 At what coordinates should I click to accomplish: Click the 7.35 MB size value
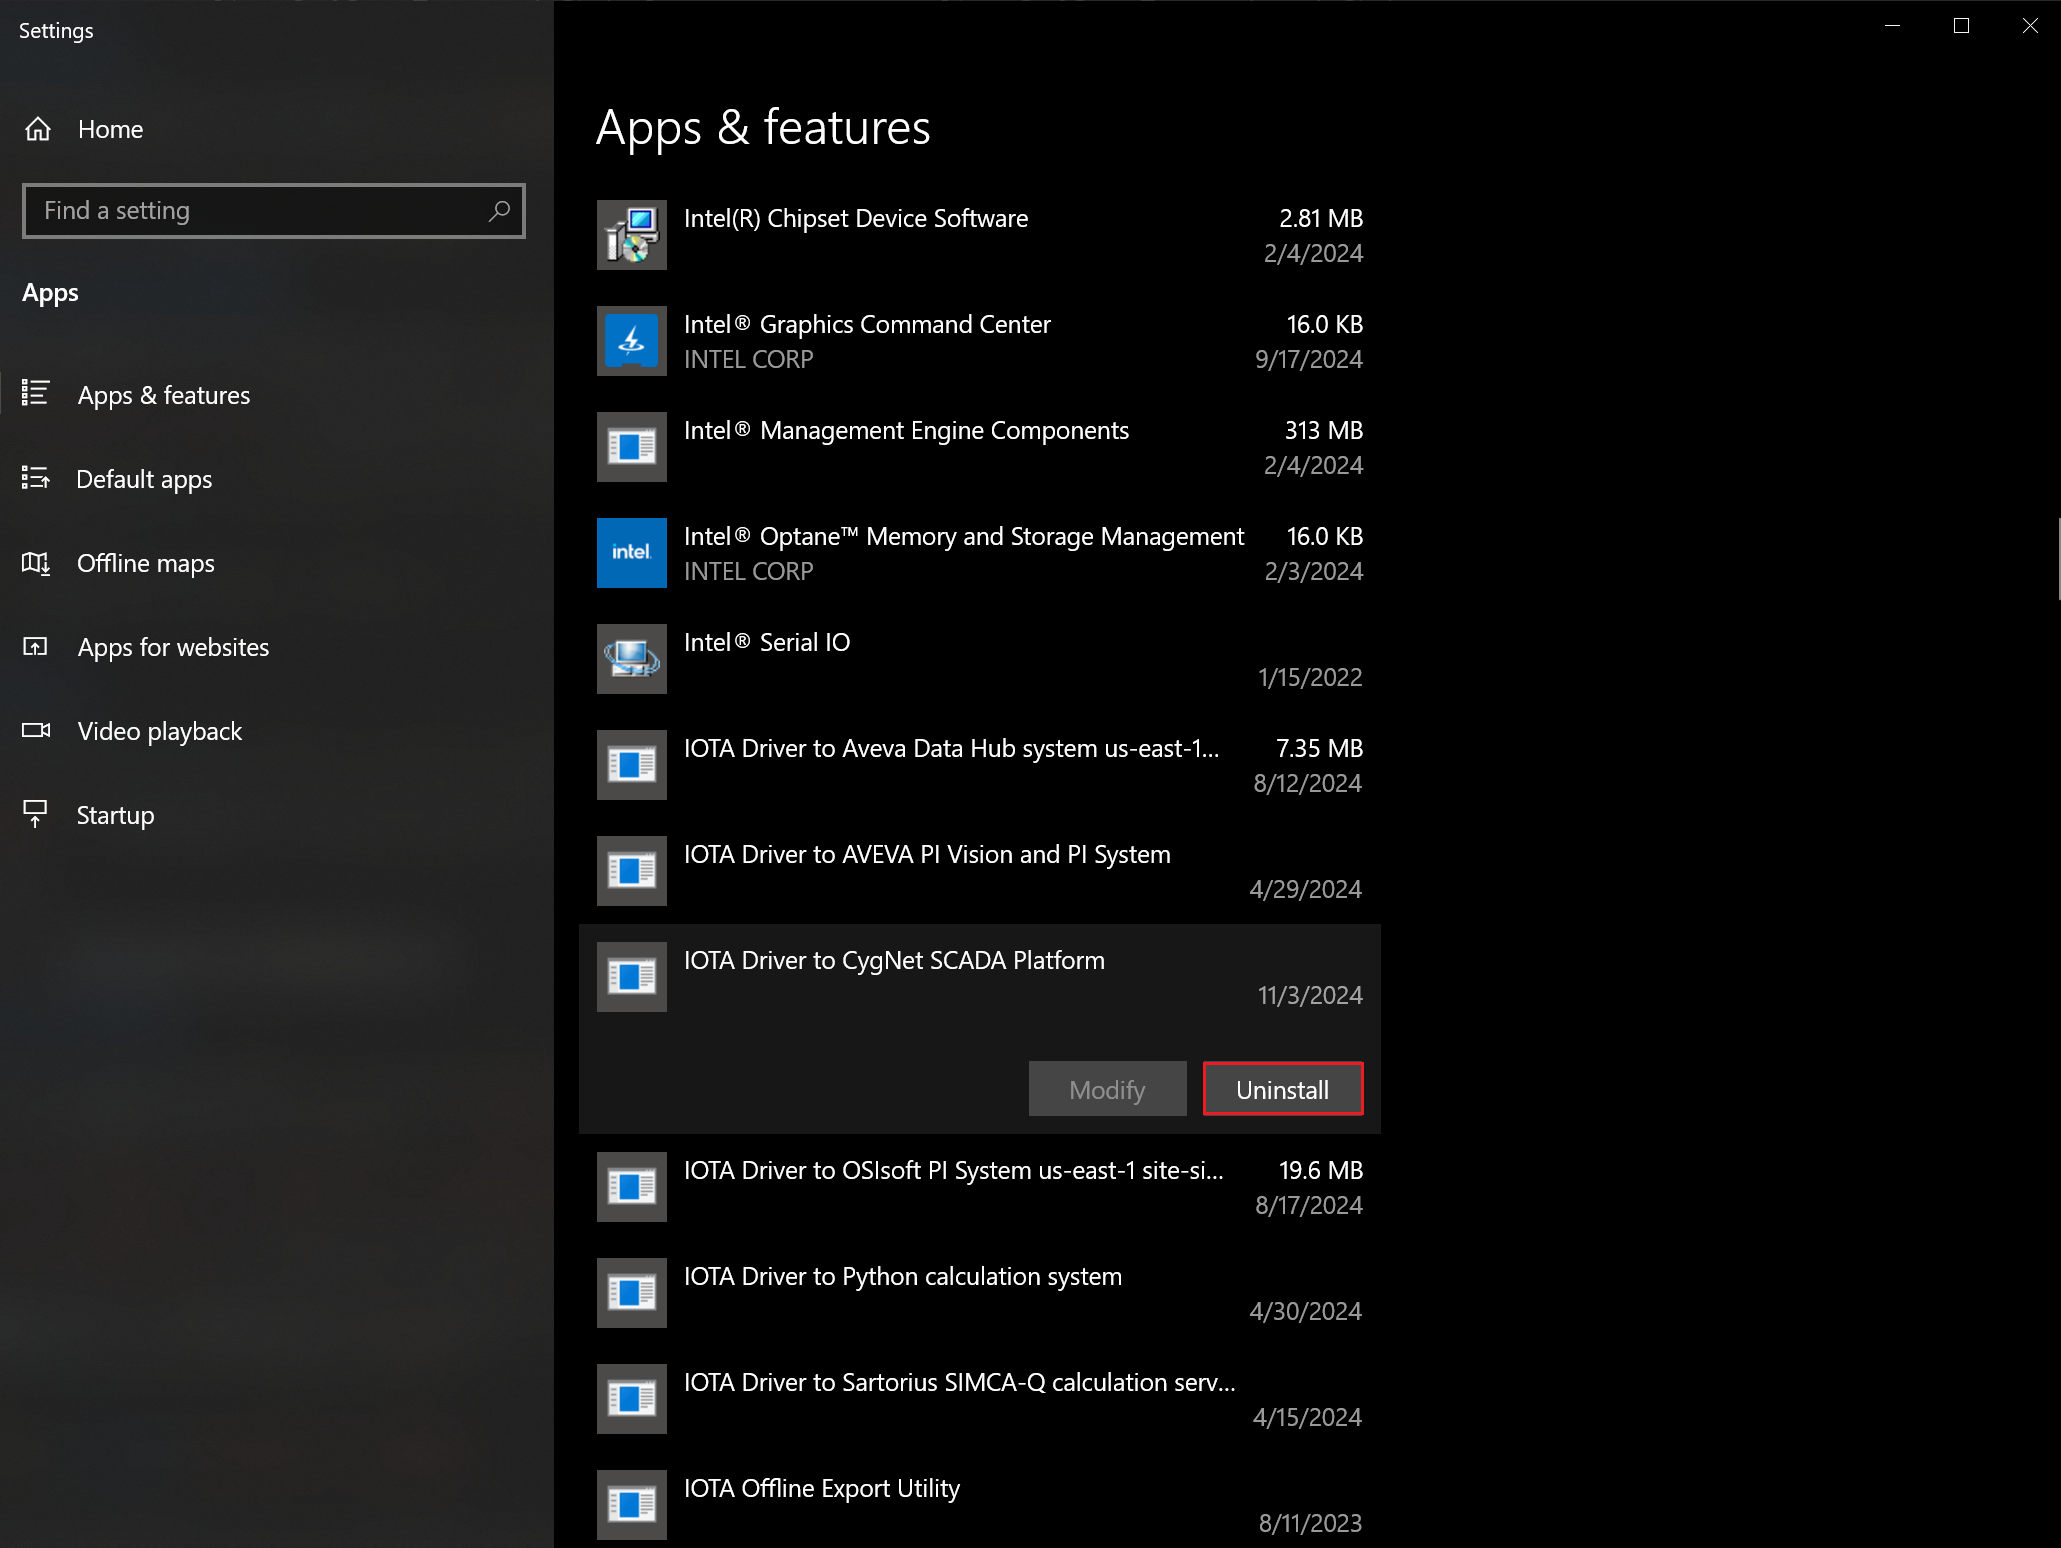coord(1320,748)
